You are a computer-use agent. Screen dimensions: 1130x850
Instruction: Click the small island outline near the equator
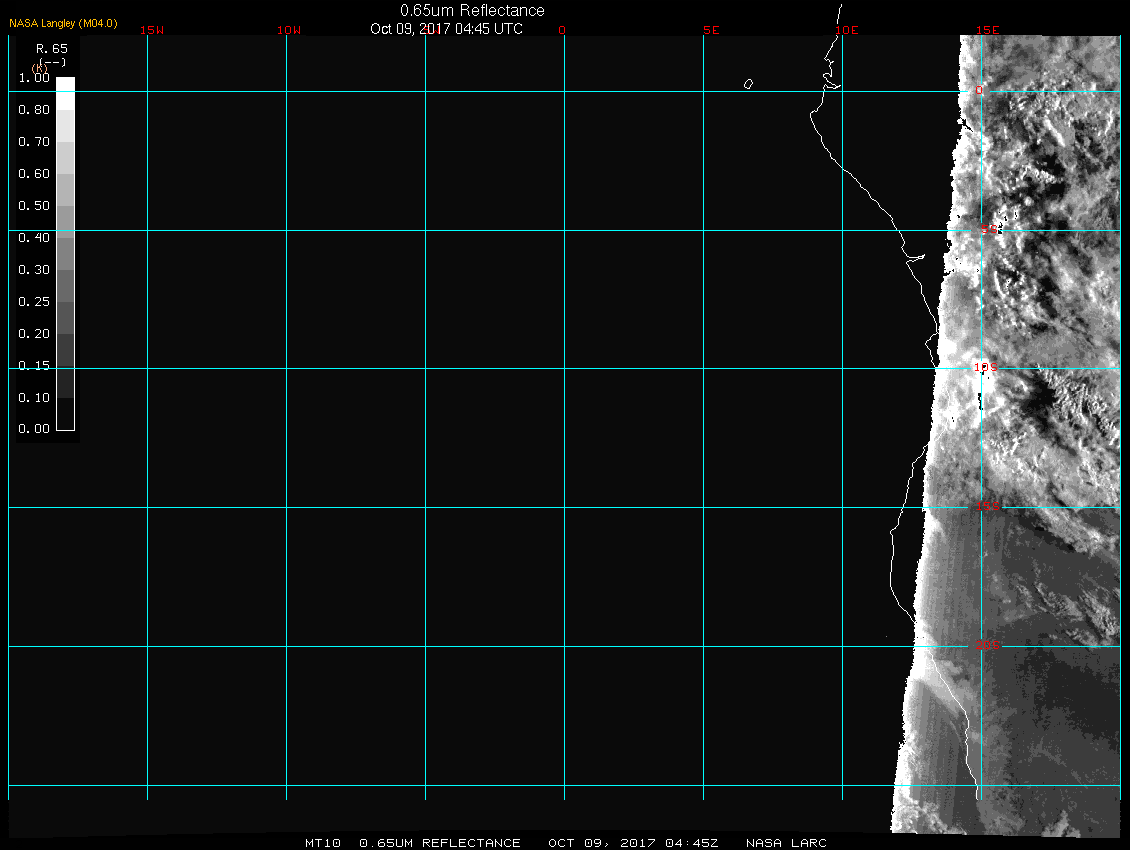pos(748,84)
